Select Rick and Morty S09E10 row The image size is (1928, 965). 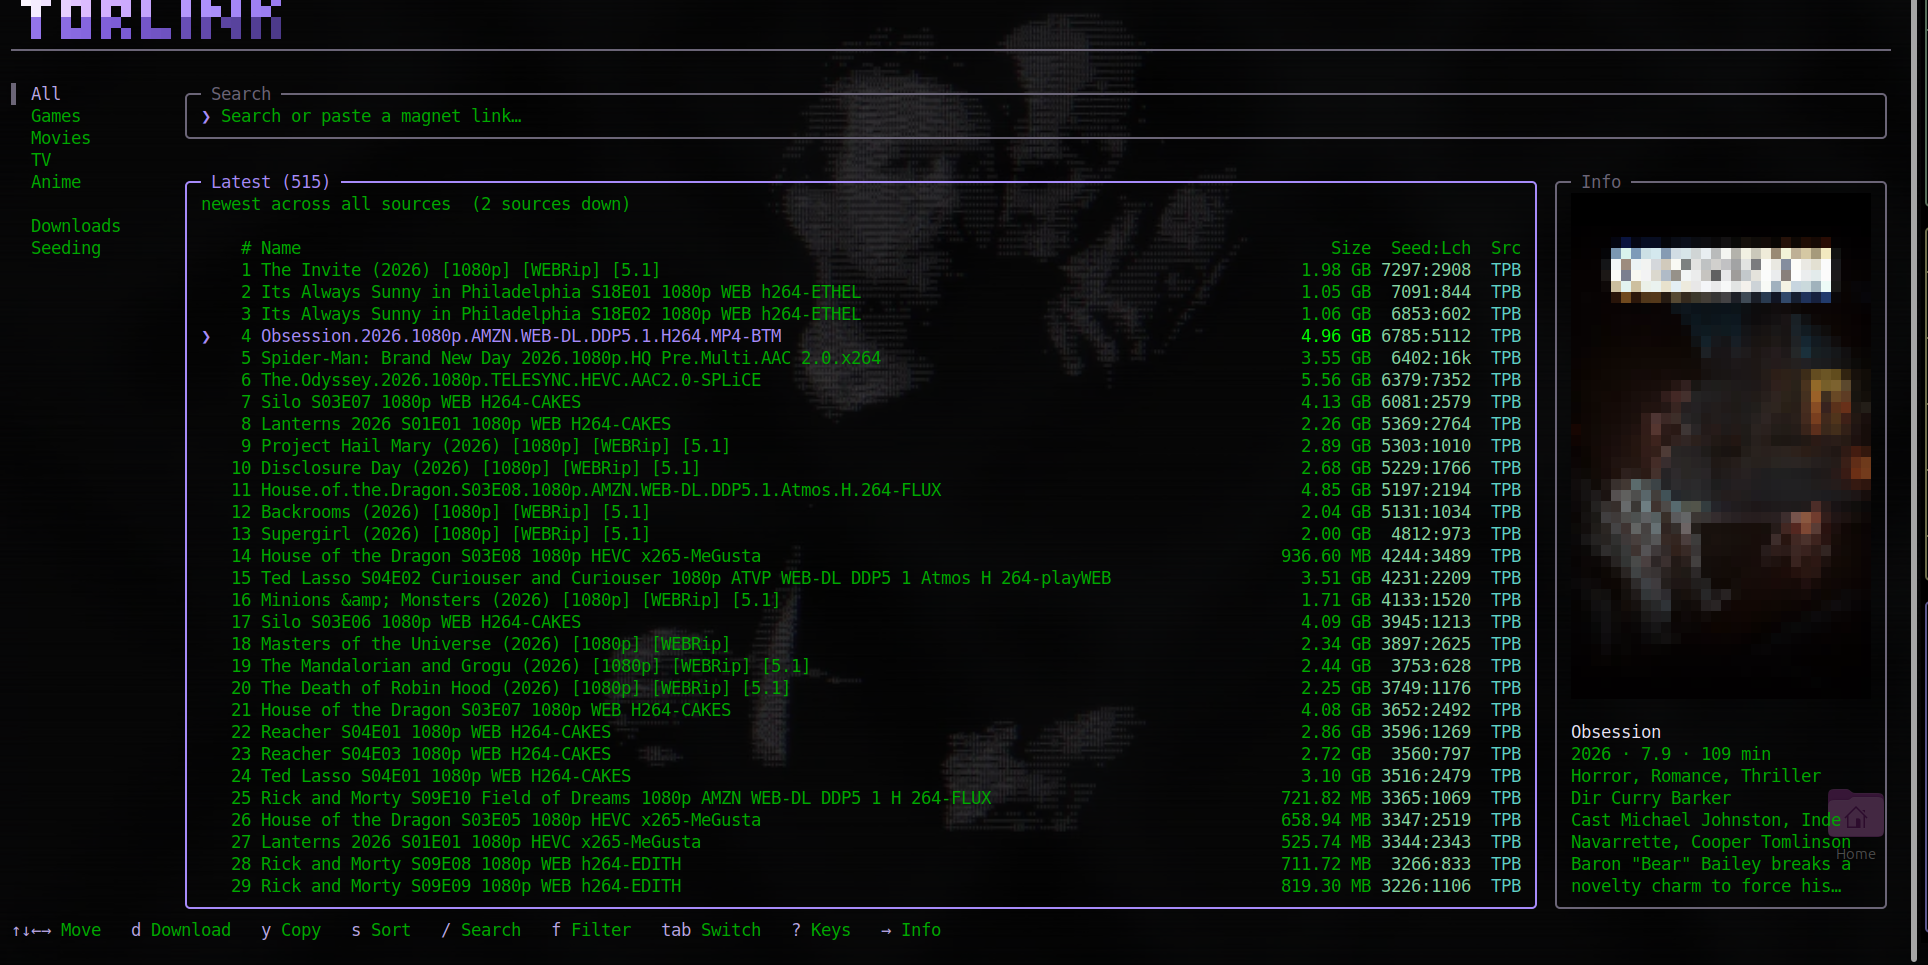(861, 798)
